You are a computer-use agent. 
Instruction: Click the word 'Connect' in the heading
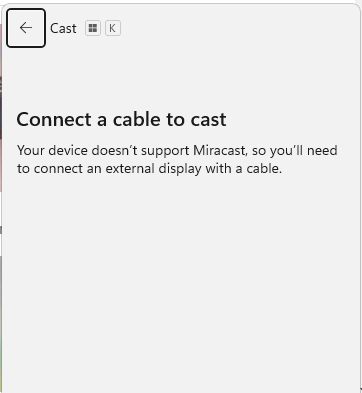click(54, 119)
